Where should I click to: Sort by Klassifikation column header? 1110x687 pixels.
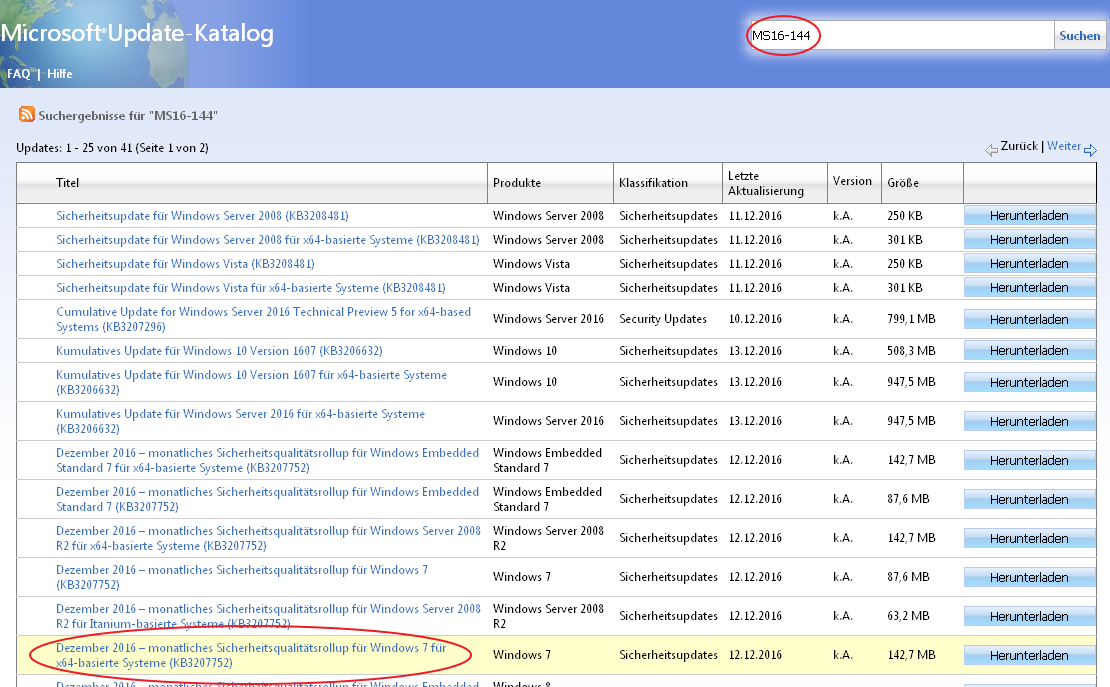[x=653, y=183]
